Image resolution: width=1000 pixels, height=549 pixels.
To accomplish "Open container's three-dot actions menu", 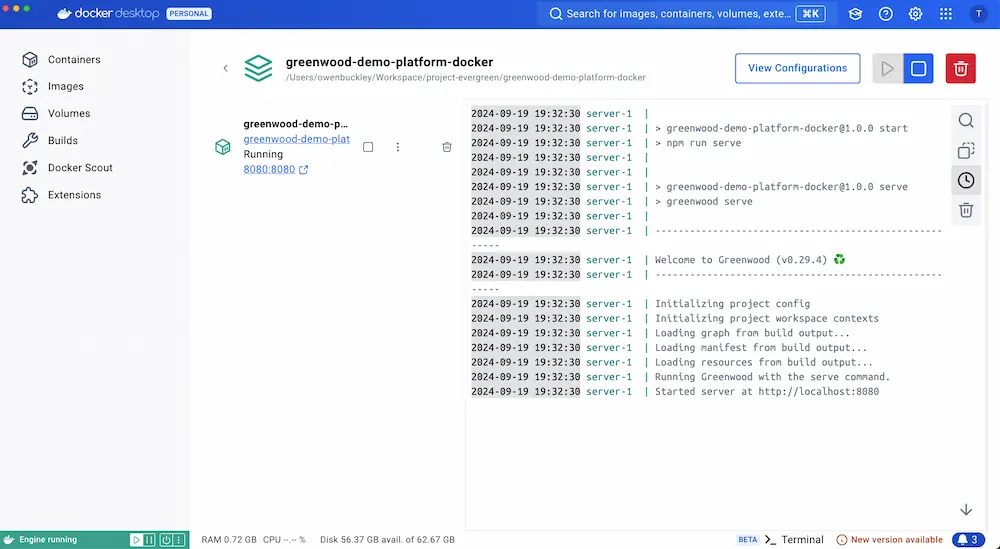I will (398, 147).
